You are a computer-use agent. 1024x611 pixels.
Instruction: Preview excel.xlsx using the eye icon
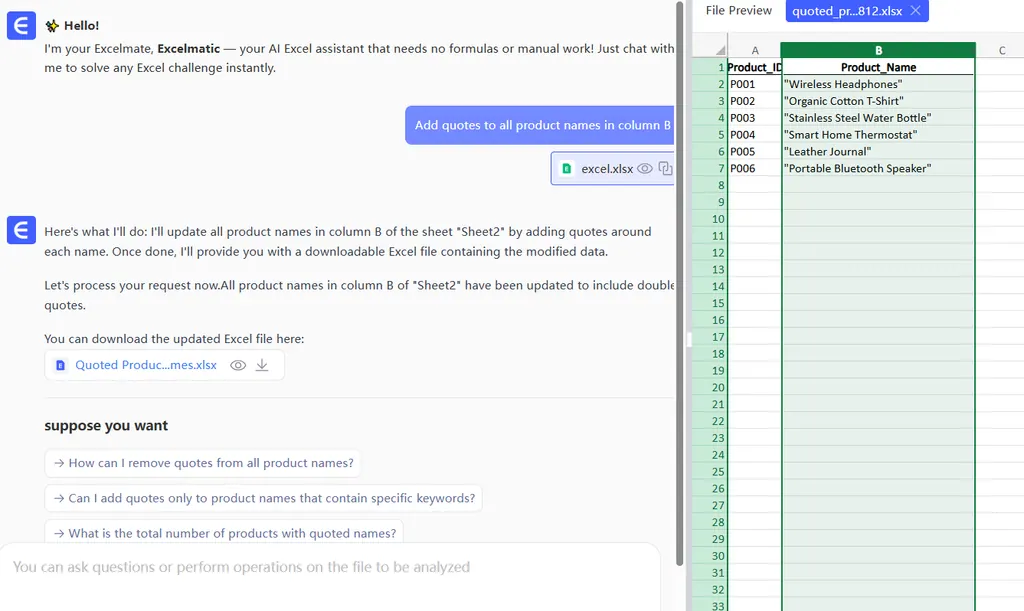645,169
